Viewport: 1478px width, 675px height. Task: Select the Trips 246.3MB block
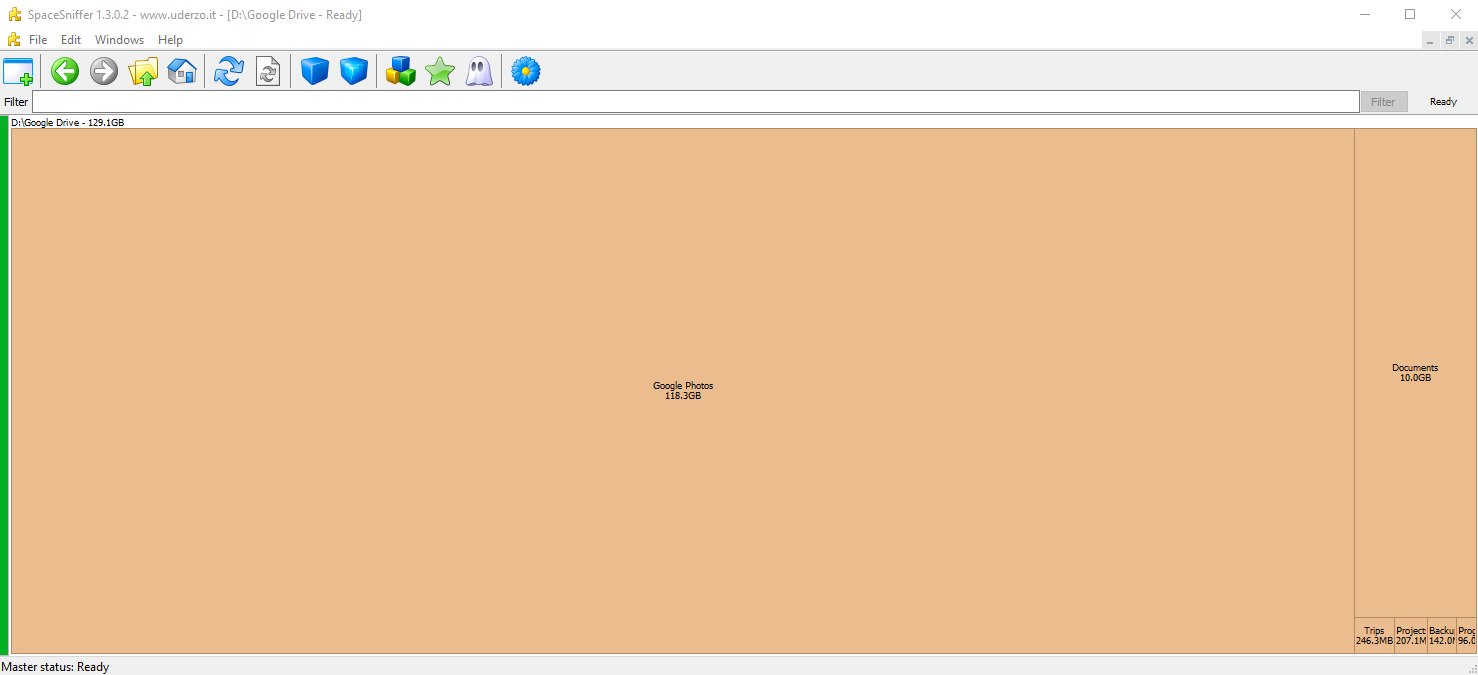[x=1374, y=636]
